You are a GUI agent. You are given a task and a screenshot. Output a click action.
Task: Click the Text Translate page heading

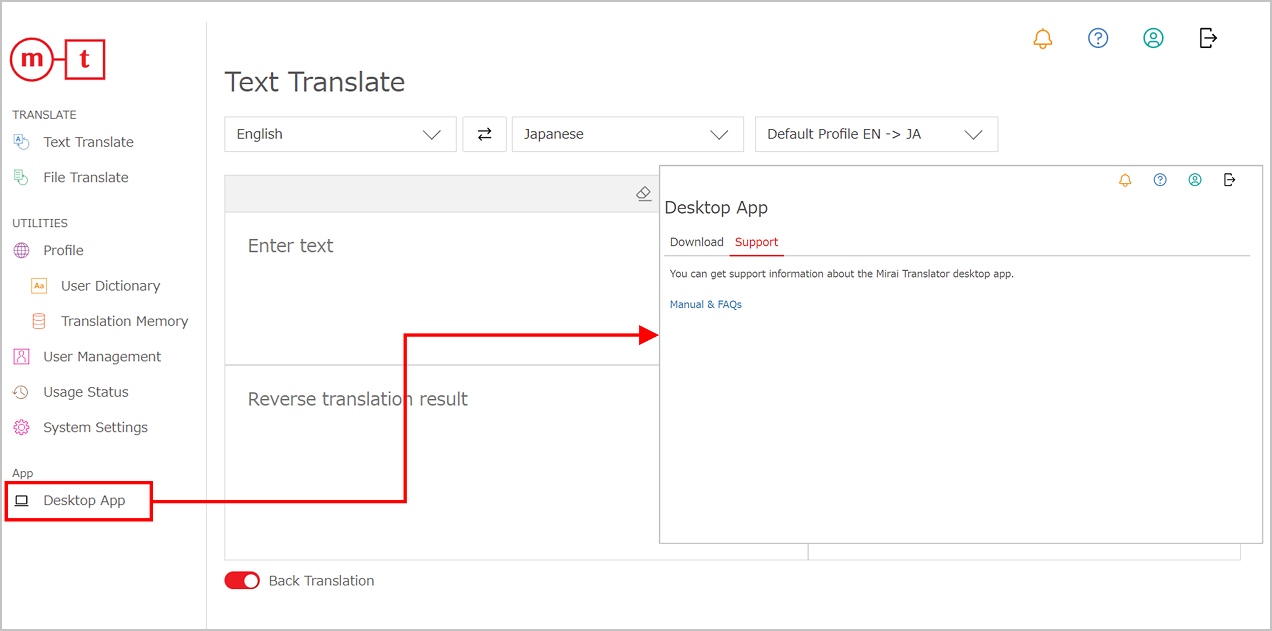(315, 82)
